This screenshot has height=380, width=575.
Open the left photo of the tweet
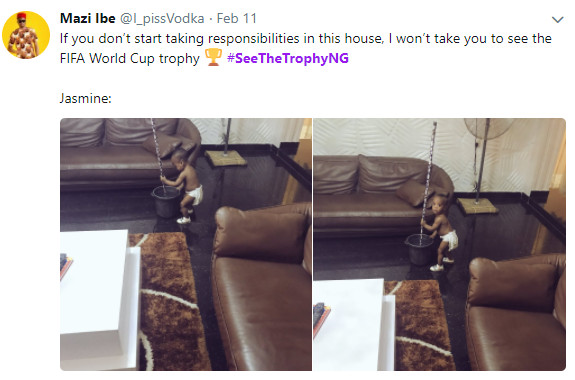(186, 244)
